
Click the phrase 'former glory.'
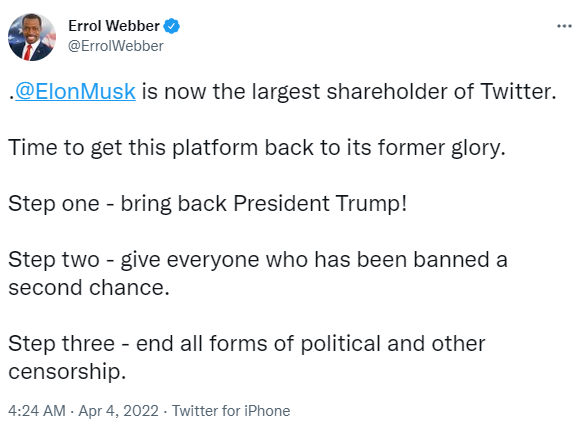(x=441, y=147)
